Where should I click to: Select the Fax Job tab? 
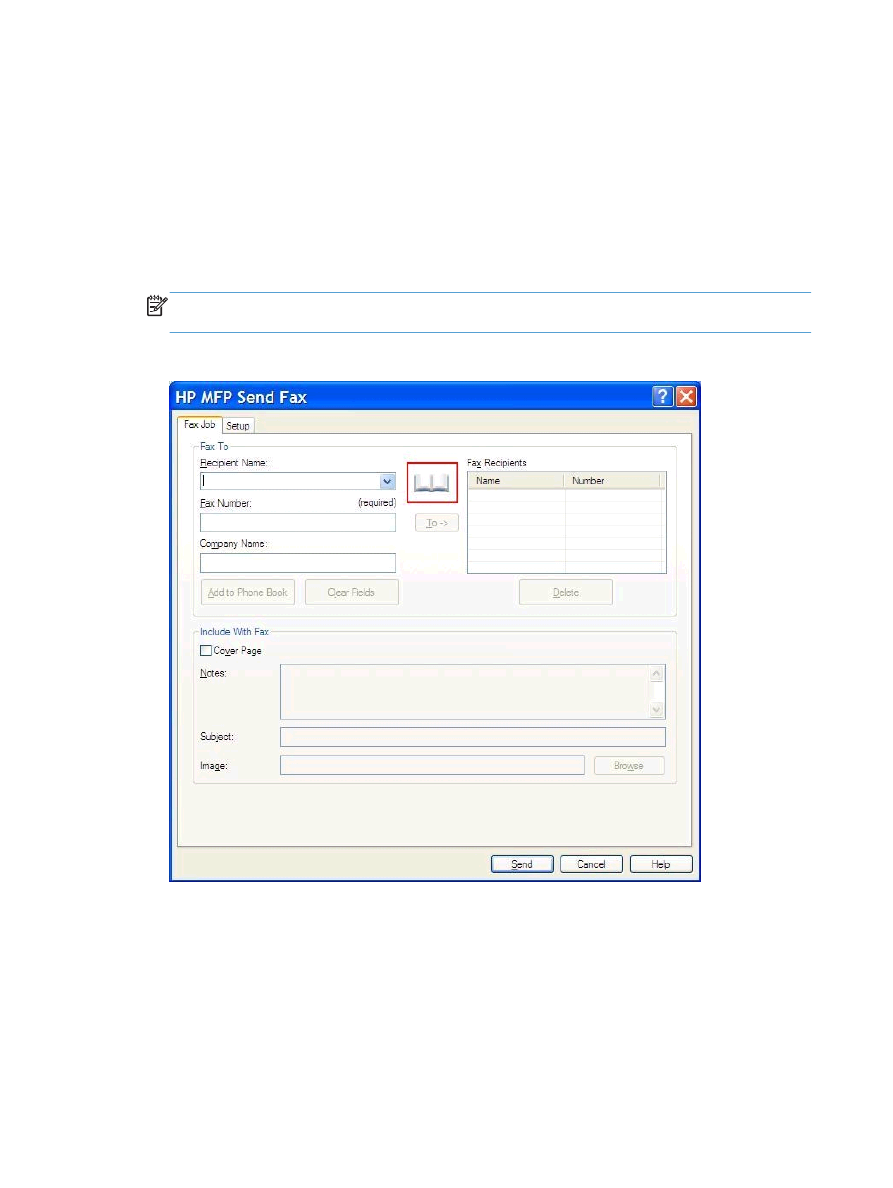199,424
